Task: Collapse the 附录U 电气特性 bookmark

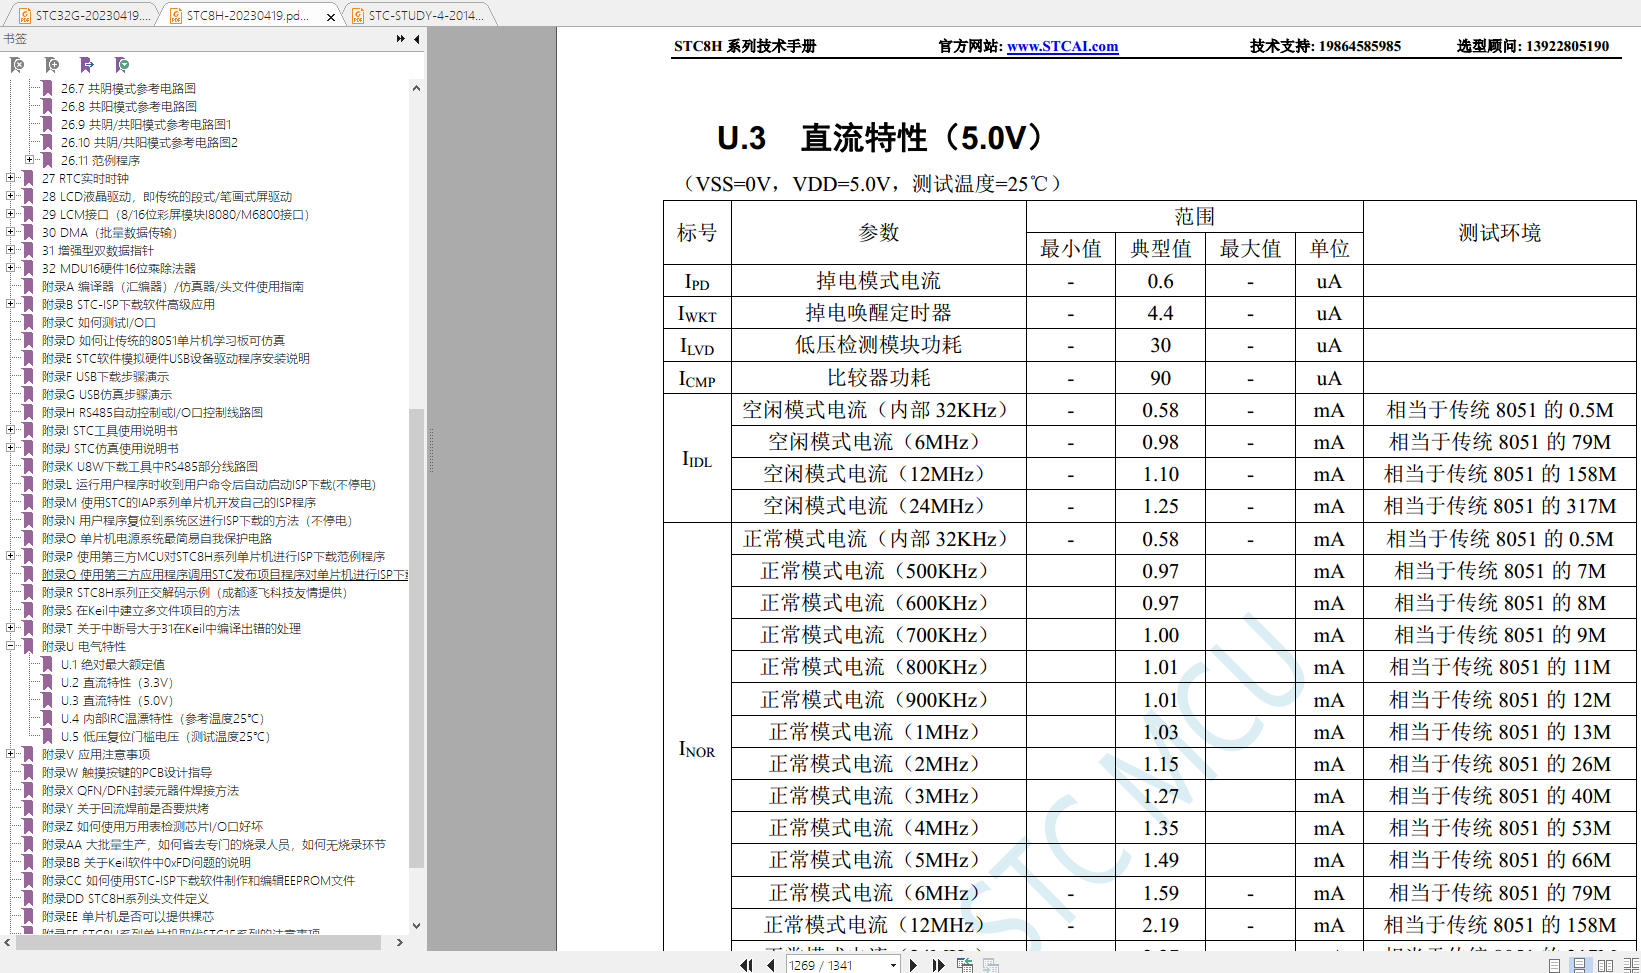Action: click(11, 646)
